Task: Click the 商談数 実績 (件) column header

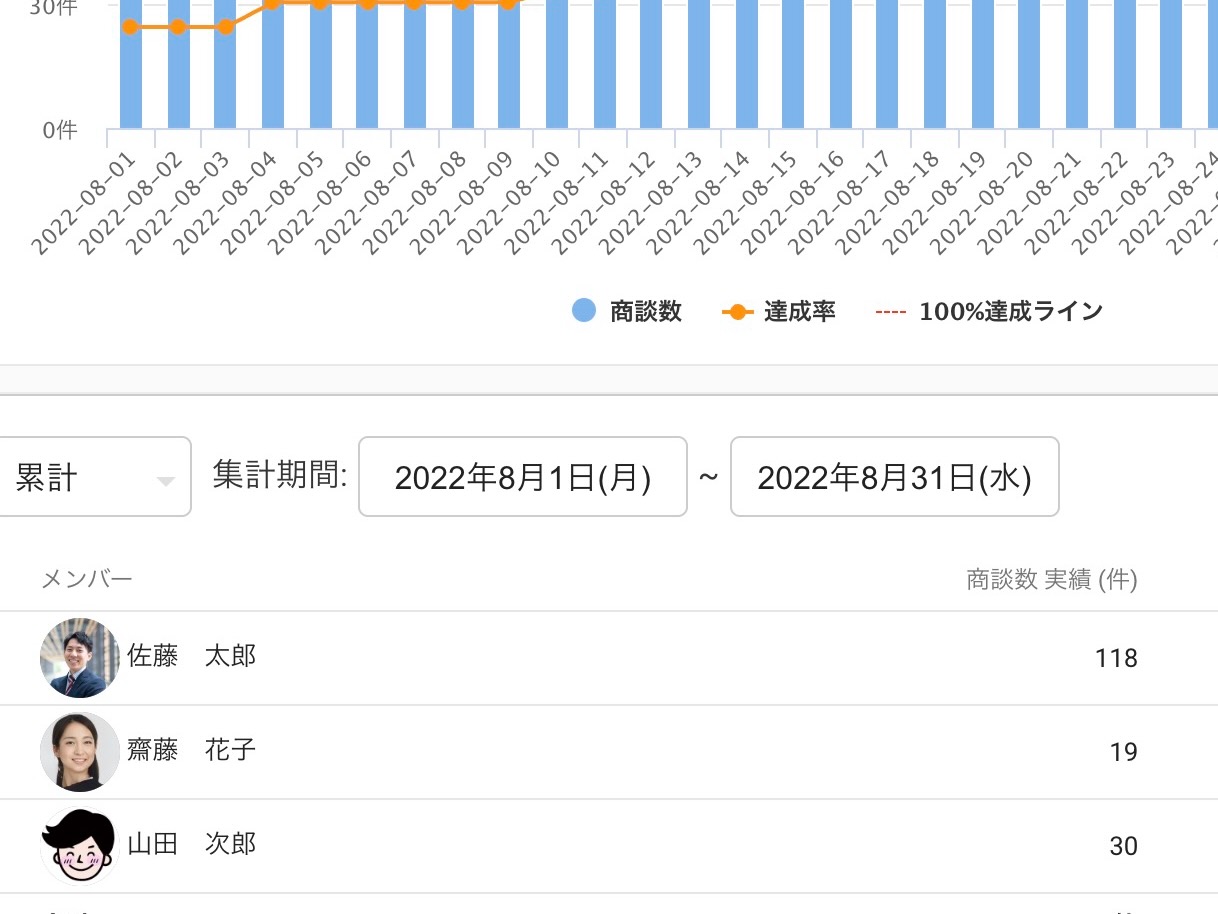Action: point(1052,579)
